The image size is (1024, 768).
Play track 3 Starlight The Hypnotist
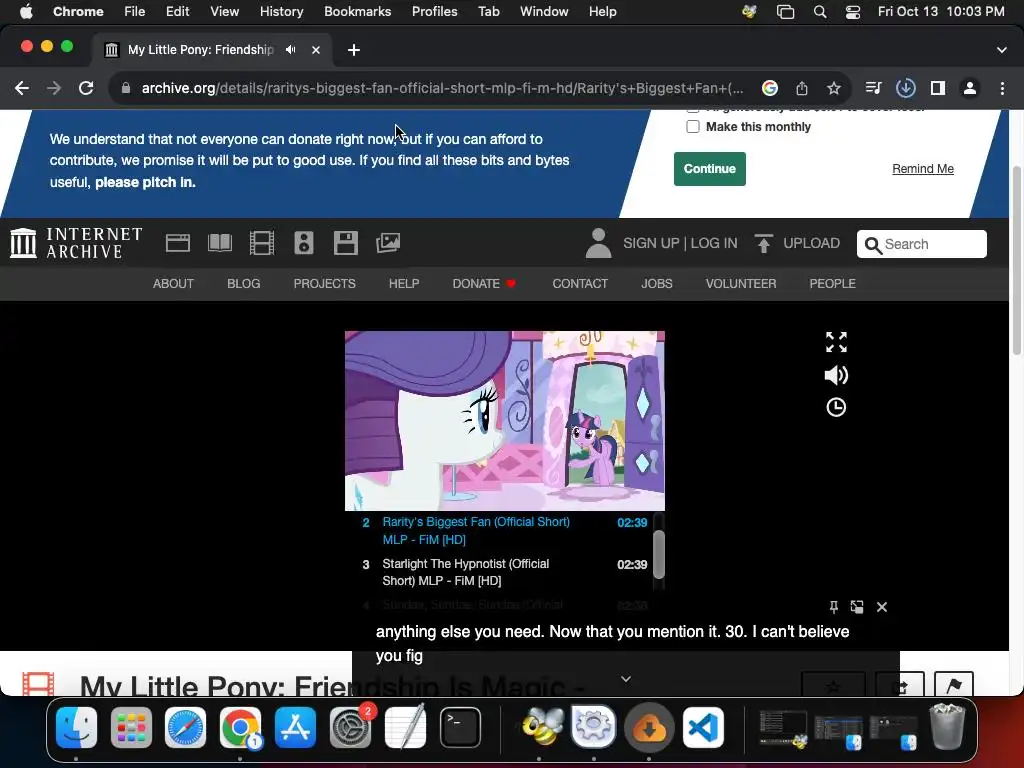[x=504, y=572]
